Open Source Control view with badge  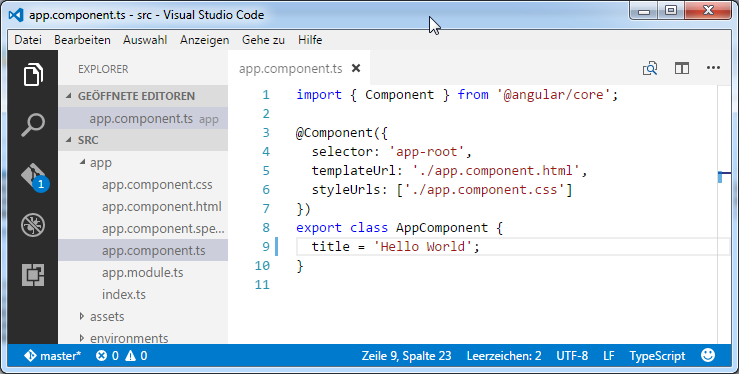point(34,176)
